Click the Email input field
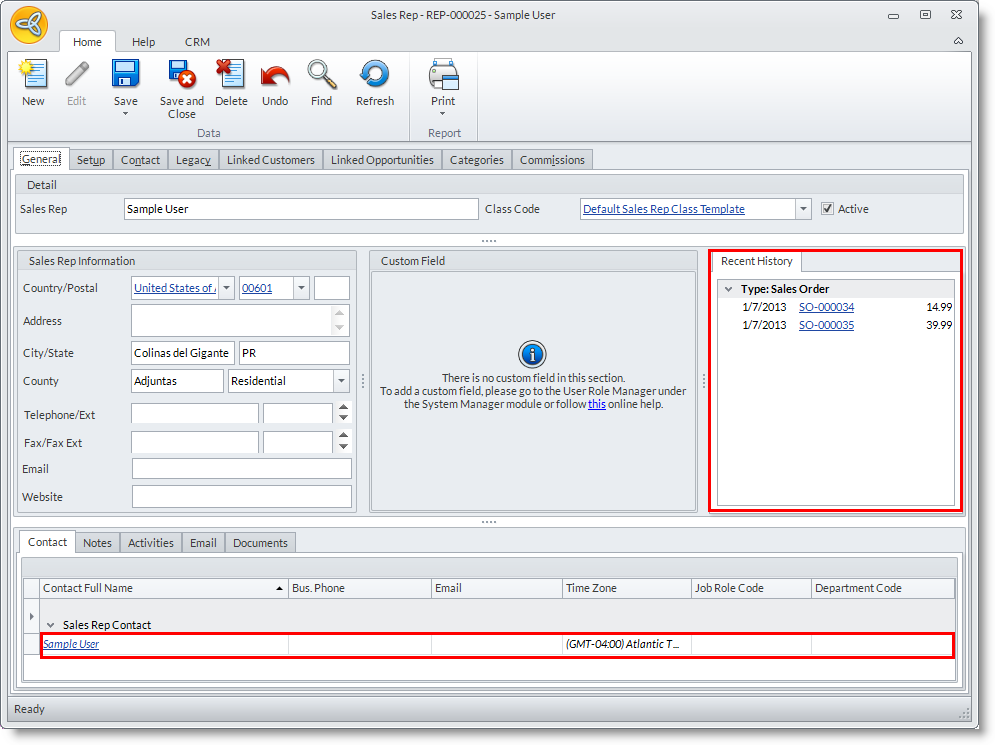This screenshot has height=745, width=995. coord(241,469)
